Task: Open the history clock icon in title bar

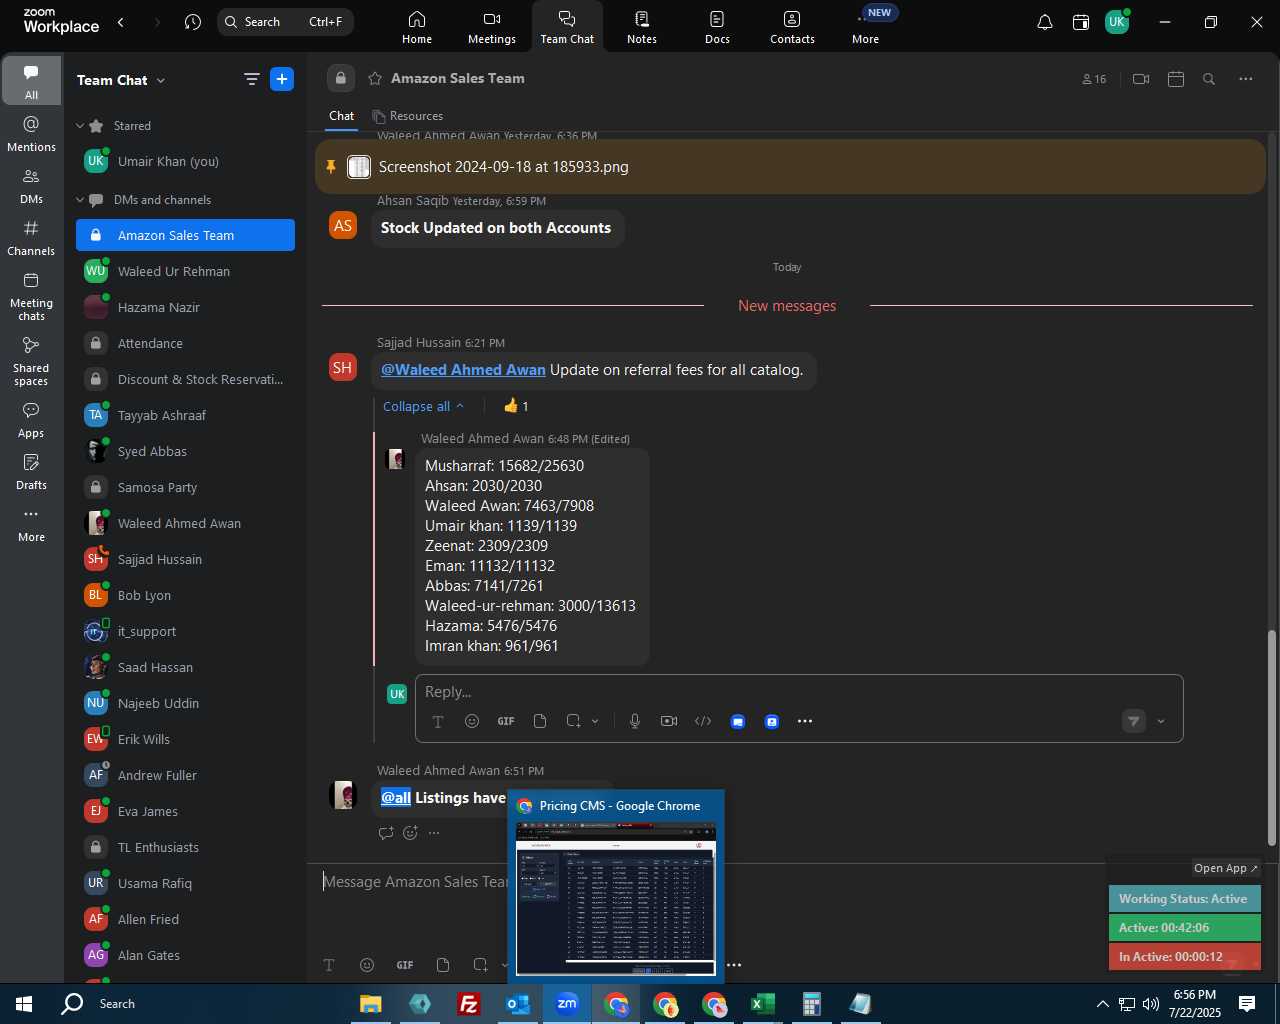Action: (193, 22)
